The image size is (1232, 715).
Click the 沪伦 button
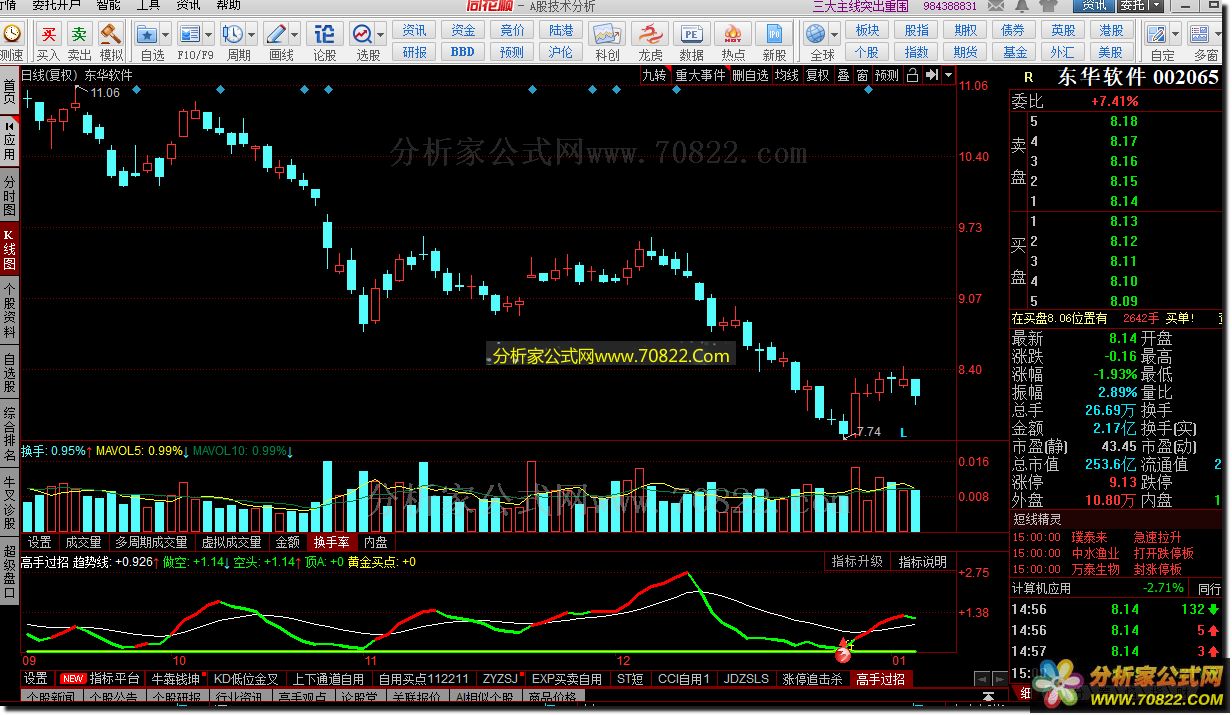tap(560, 52)
